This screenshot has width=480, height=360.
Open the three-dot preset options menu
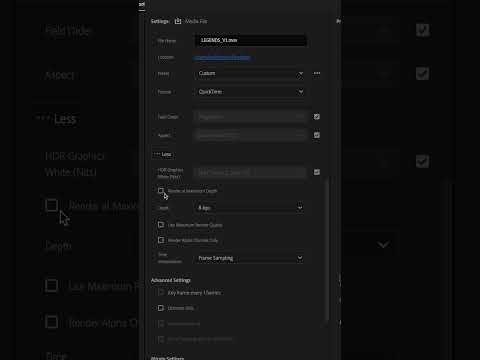coord(317,73)
